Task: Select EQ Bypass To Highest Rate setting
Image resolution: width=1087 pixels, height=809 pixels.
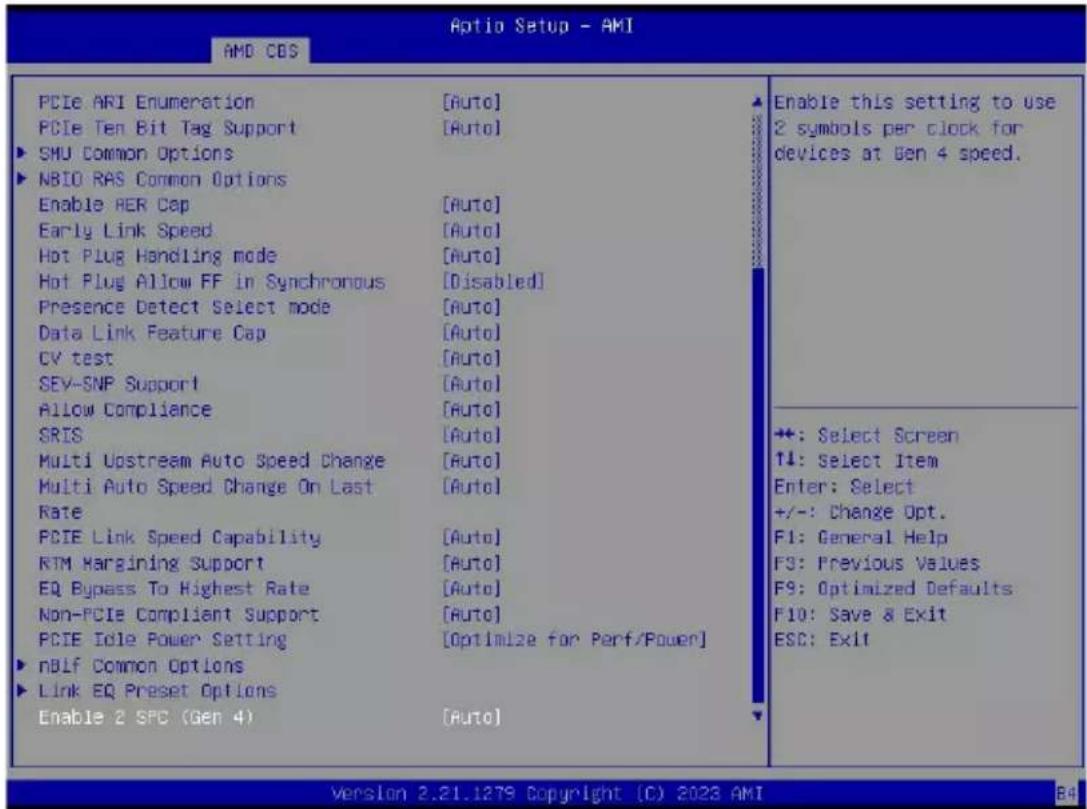Action: tap(173, 589)
